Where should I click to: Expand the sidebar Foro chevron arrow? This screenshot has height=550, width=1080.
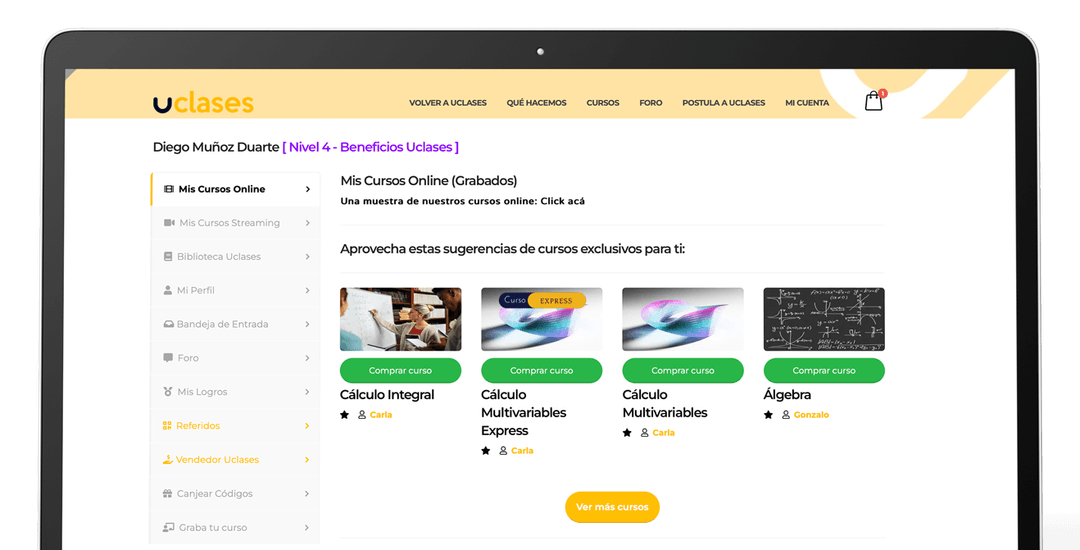307,358
